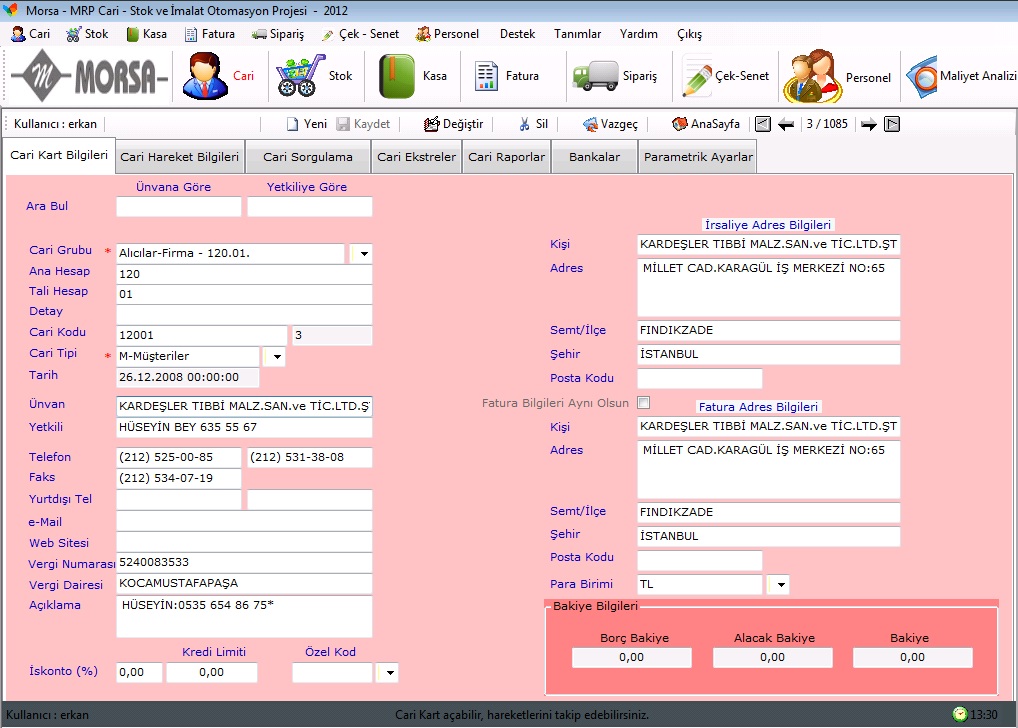Click the Yetkiliye Göre search field
The height and width of the screenshot is (728, 1018).
[310, 207]
